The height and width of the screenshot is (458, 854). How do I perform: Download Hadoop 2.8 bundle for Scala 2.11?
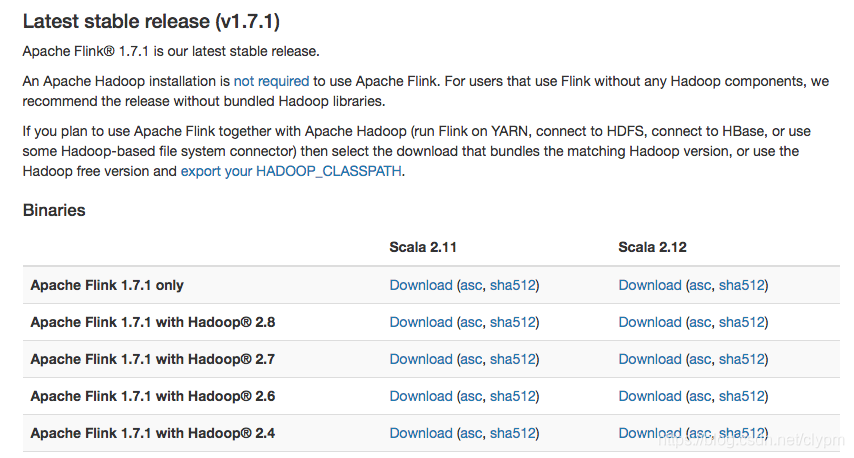tap(420, 322)
